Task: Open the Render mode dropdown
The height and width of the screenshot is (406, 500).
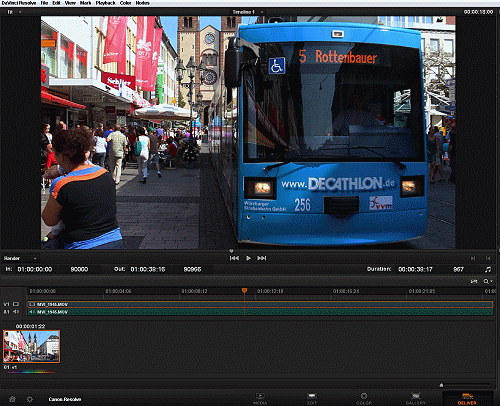Action: pos(20,258)
